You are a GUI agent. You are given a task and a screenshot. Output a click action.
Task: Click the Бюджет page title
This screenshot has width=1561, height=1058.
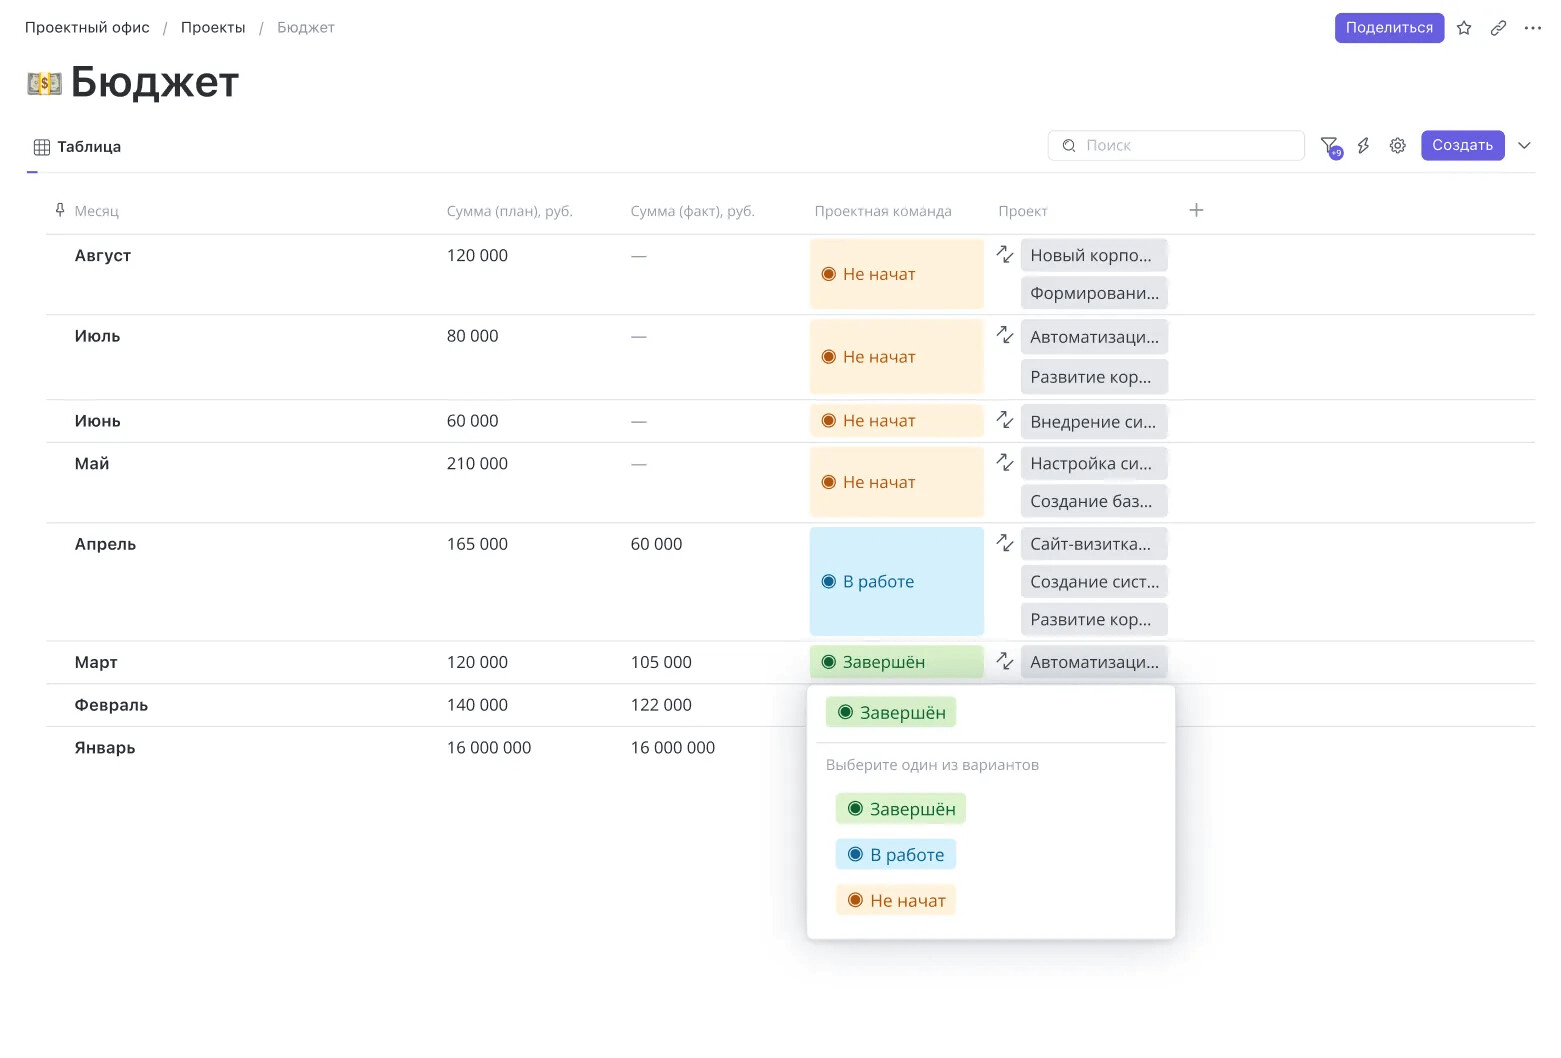155,83
